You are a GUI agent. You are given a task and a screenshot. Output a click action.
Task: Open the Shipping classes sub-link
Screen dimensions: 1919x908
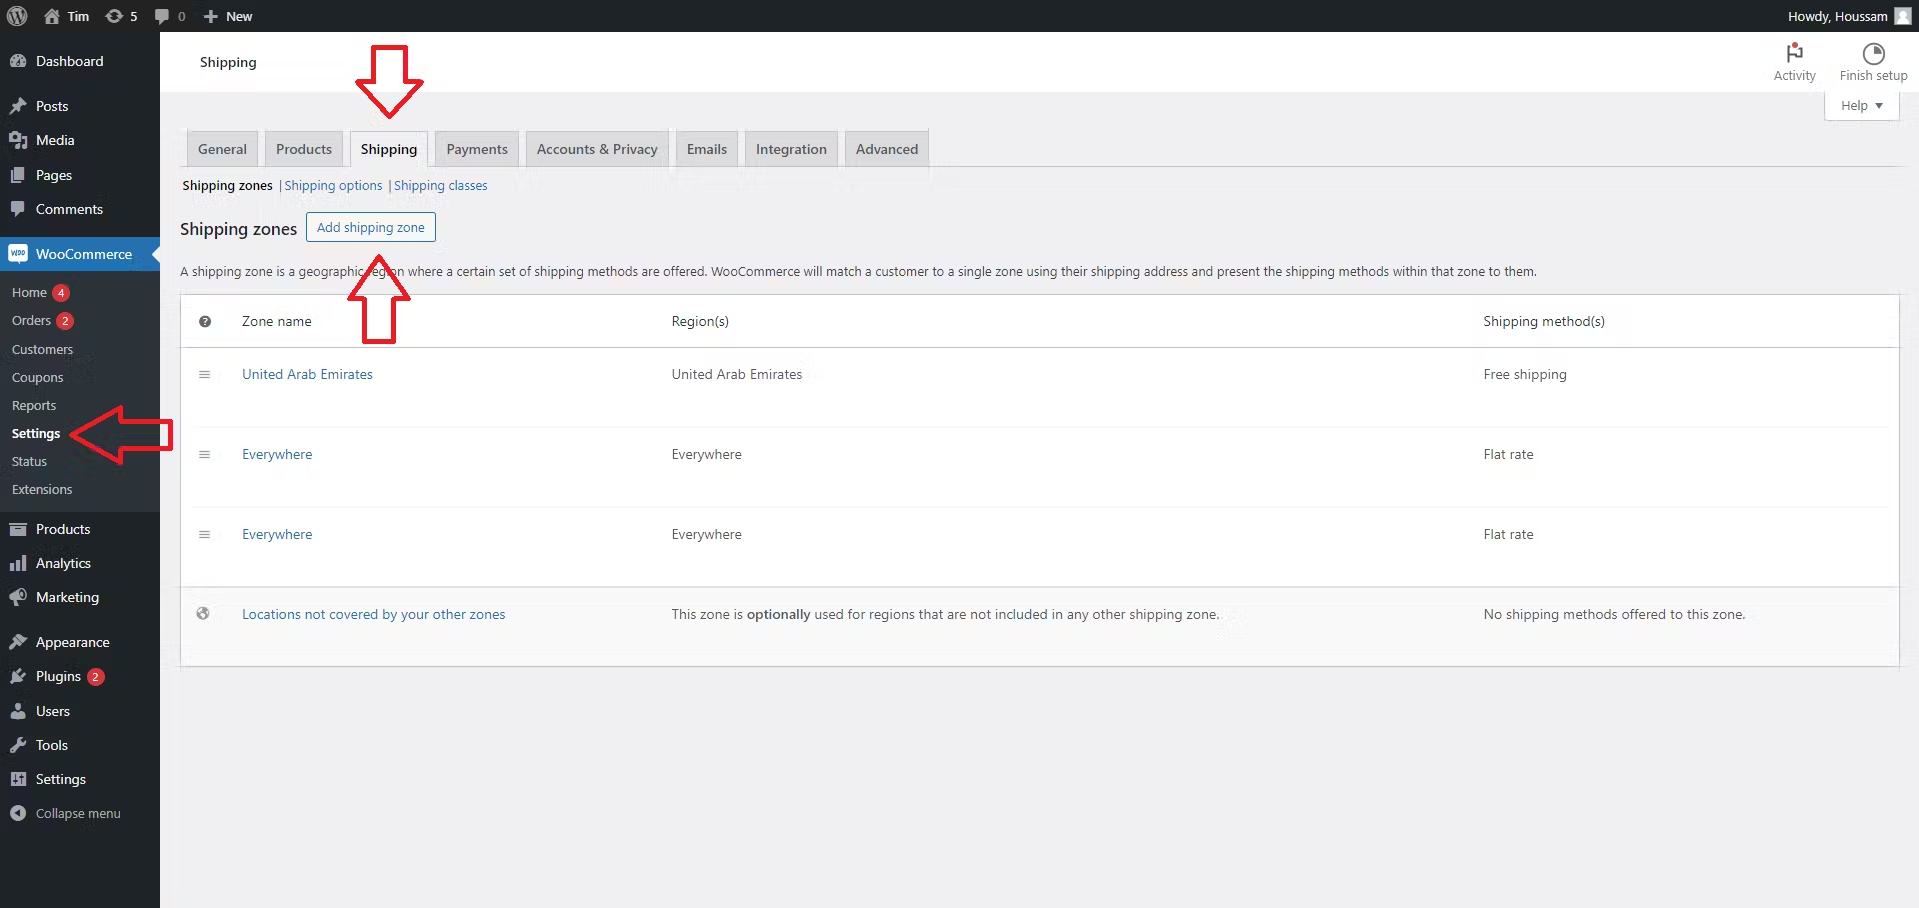click(x=441, y=186)
